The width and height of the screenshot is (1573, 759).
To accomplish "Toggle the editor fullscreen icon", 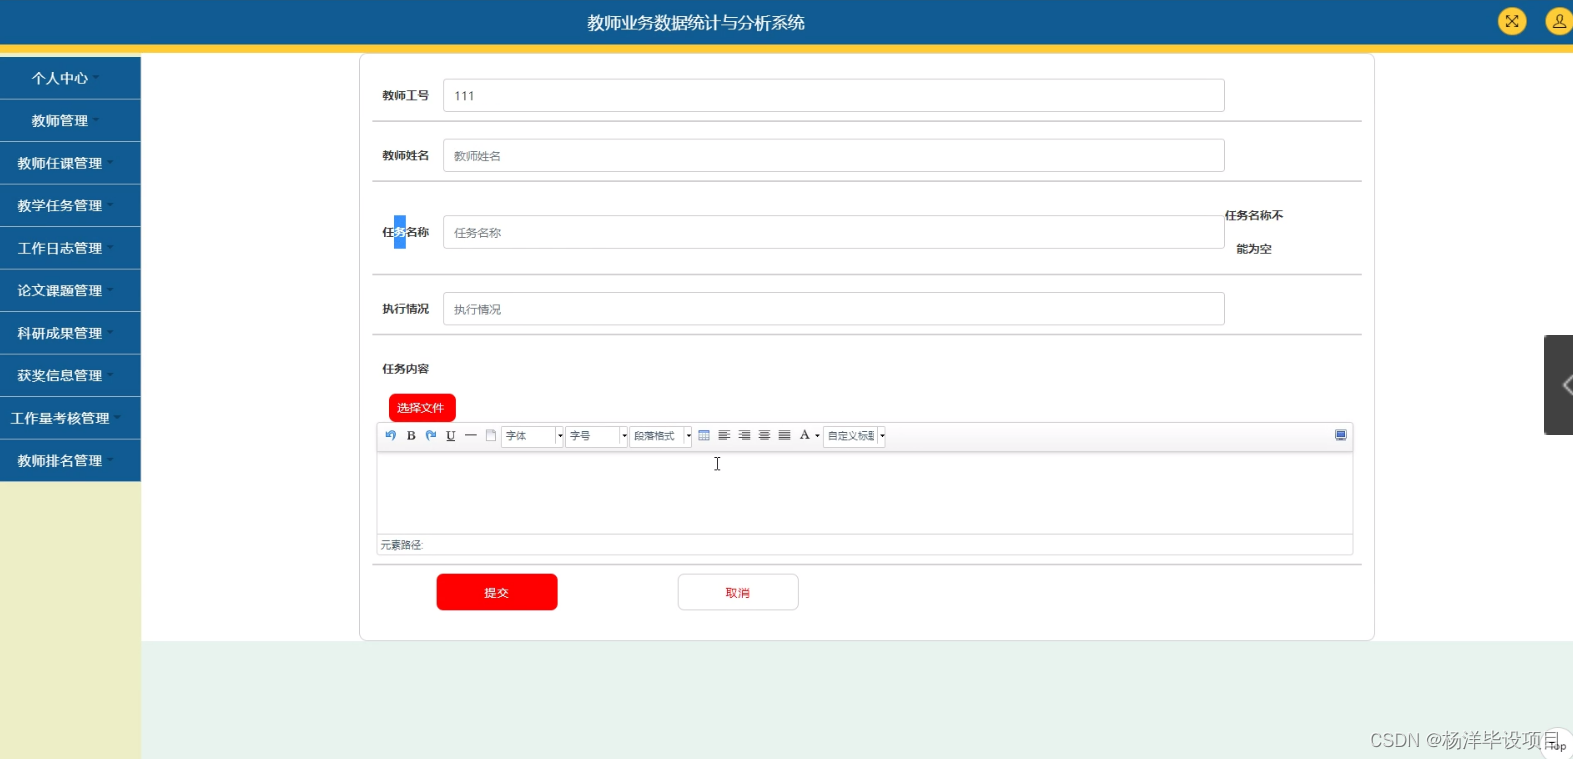I will (x=1341, y=435).
